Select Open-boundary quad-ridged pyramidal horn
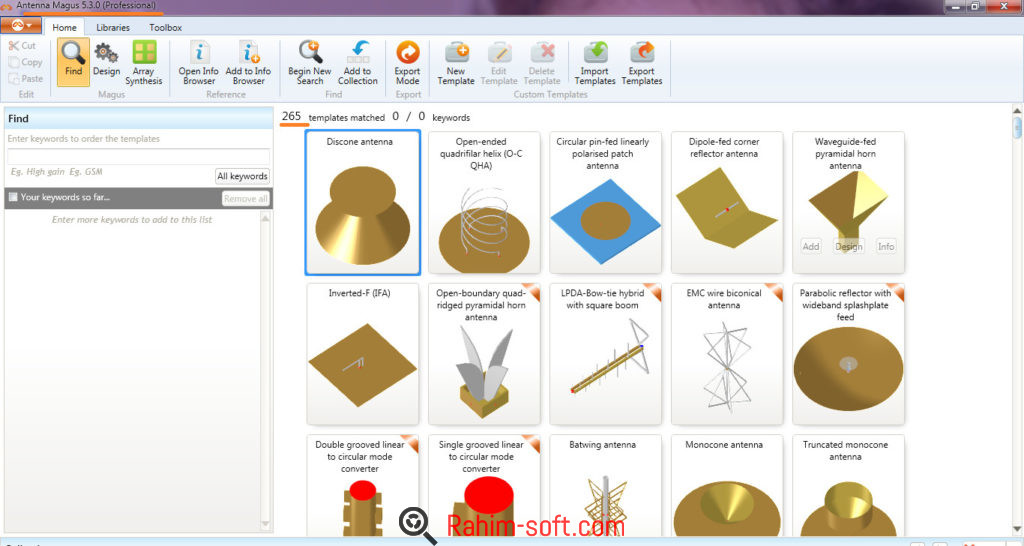The width and height of the screenshot is (1024, 546). [x=484, y=354]
